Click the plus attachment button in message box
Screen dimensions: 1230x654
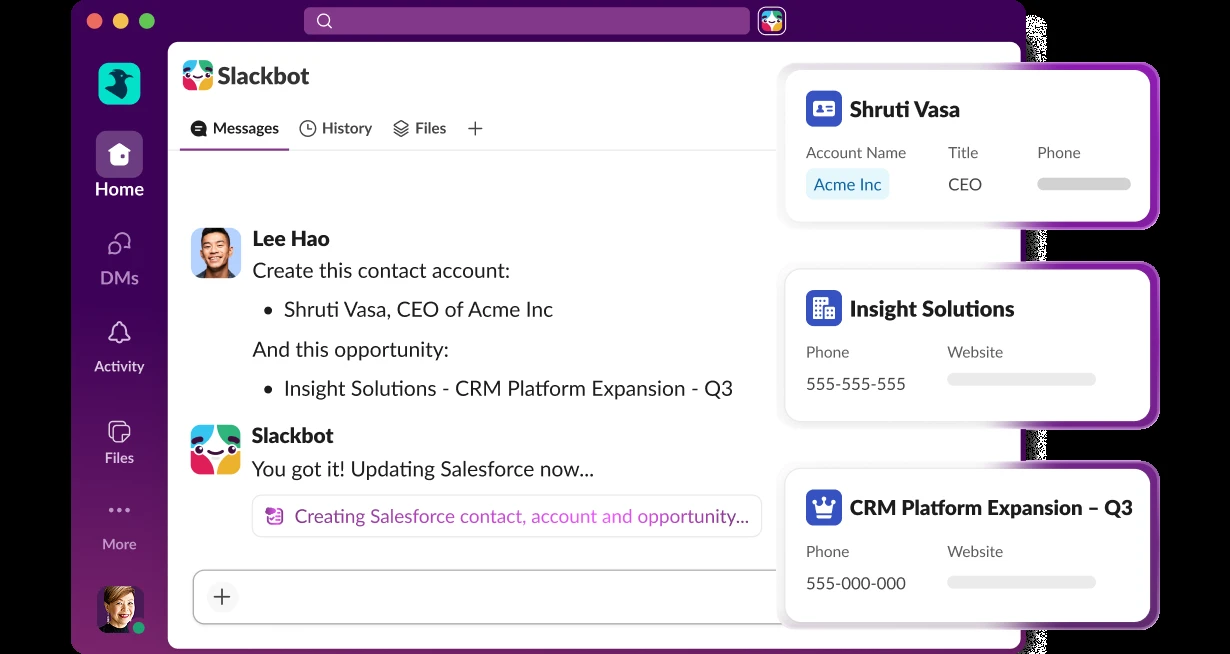tap(222, 597)
